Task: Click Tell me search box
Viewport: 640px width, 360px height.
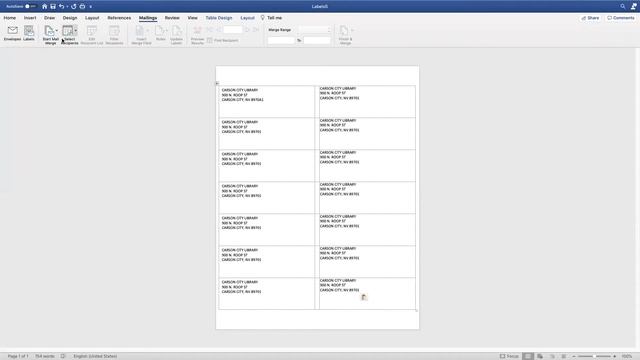Action: coord(271,18)
